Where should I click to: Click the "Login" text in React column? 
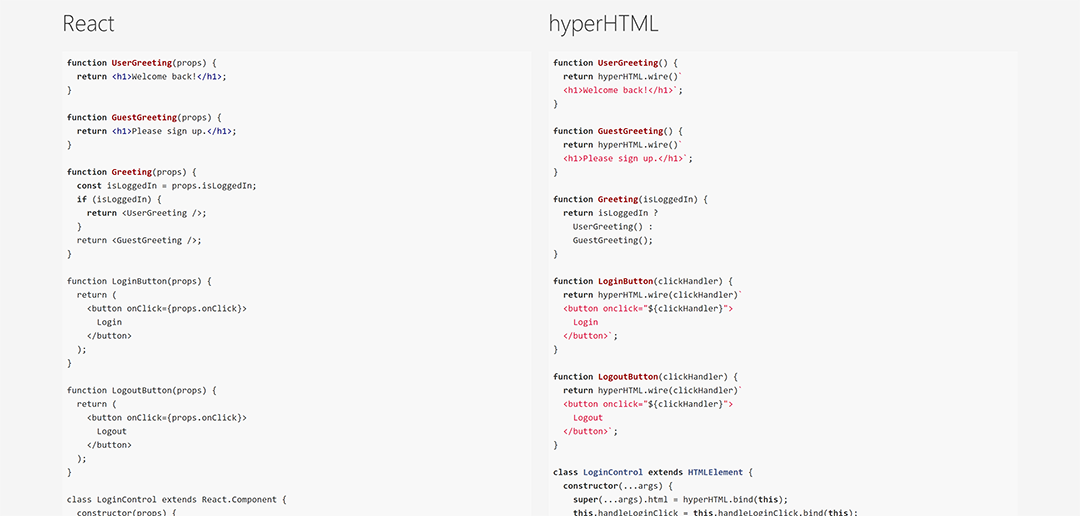pyautogui.click(x=109, y=322)
